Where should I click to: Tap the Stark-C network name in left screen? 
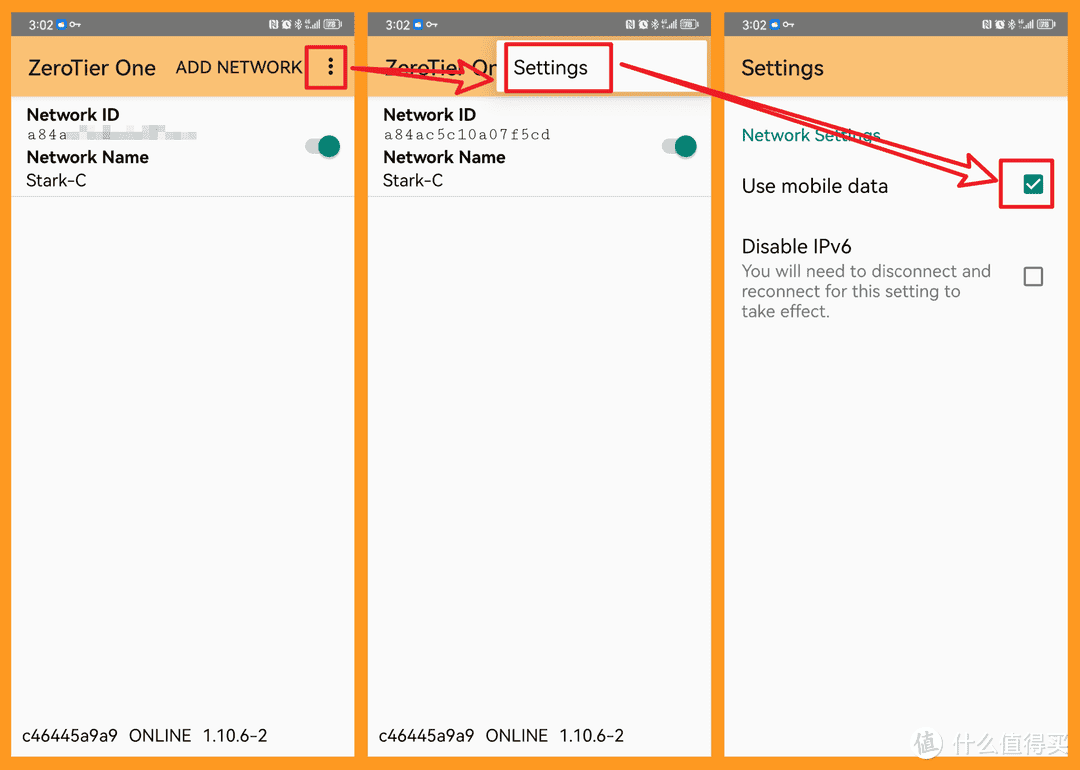coord(56,181)
